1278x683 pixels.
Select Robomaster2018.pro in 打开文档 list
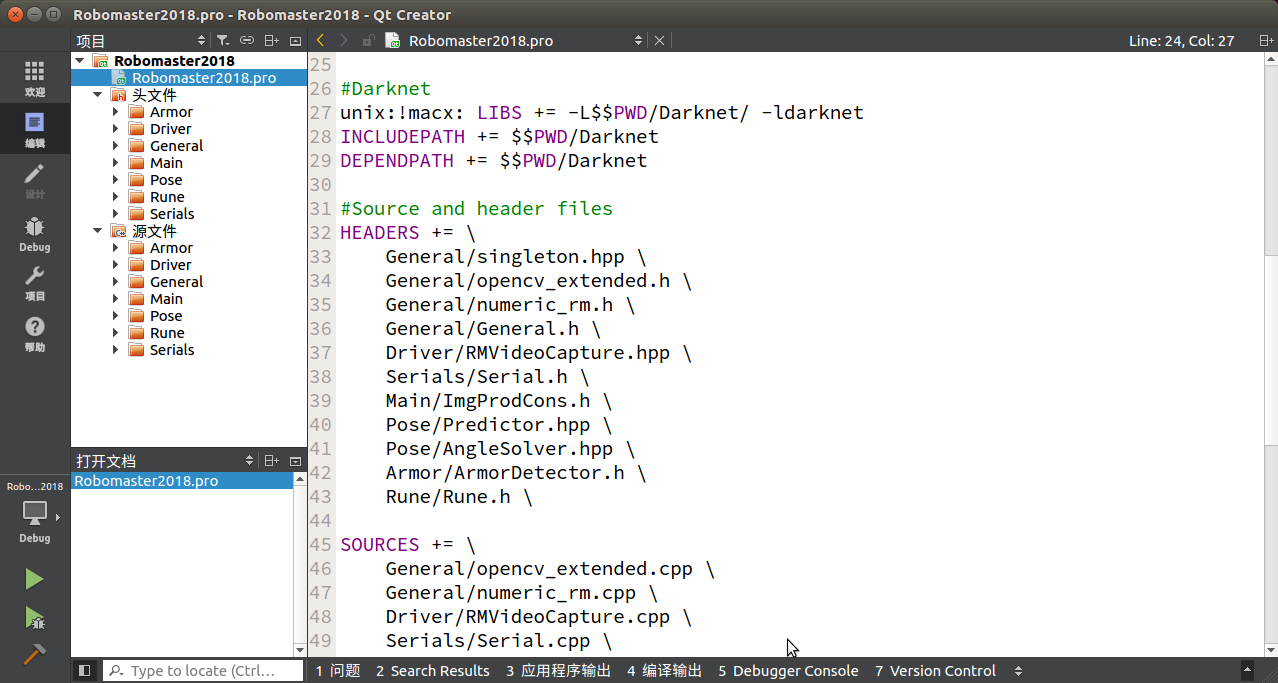pos(146,481)
